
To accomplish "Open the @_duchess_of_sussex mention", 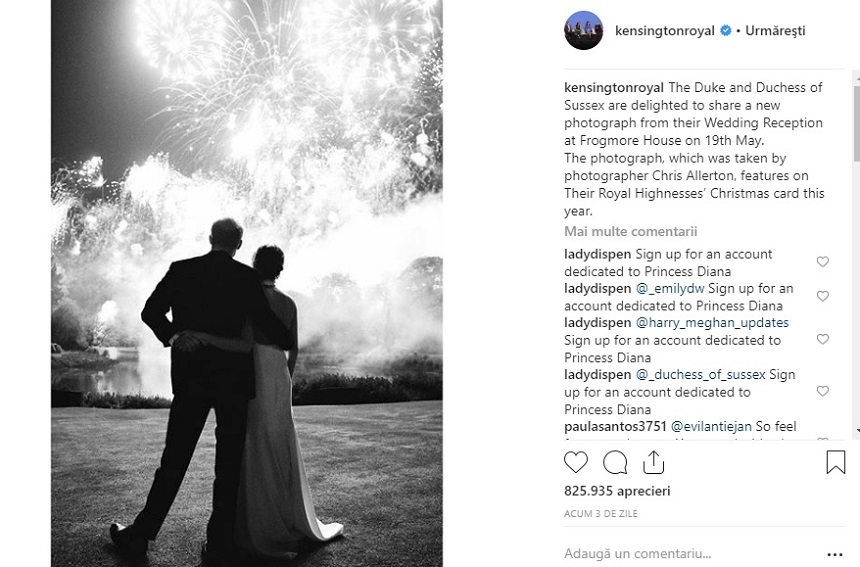I will pos(700,375).
